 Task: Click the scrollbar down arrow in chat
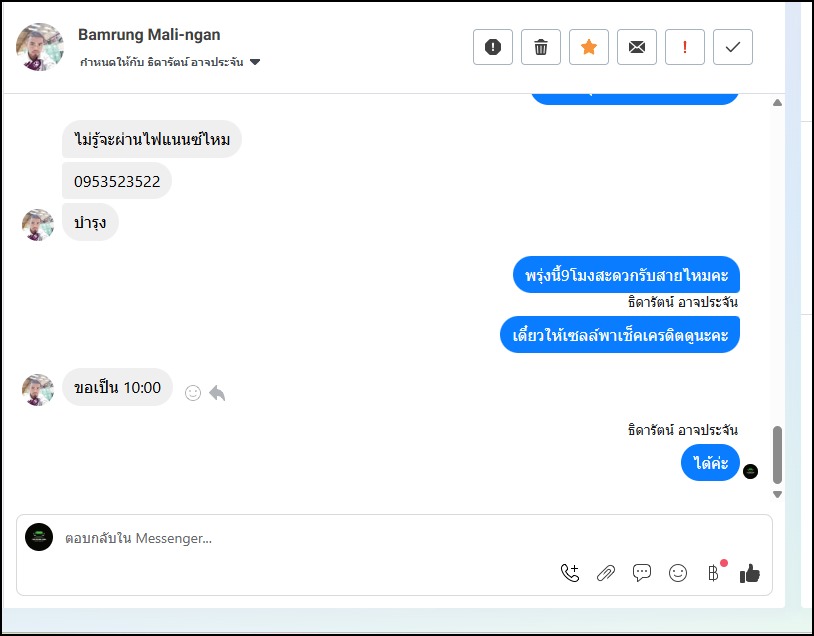tap(777, 494)
